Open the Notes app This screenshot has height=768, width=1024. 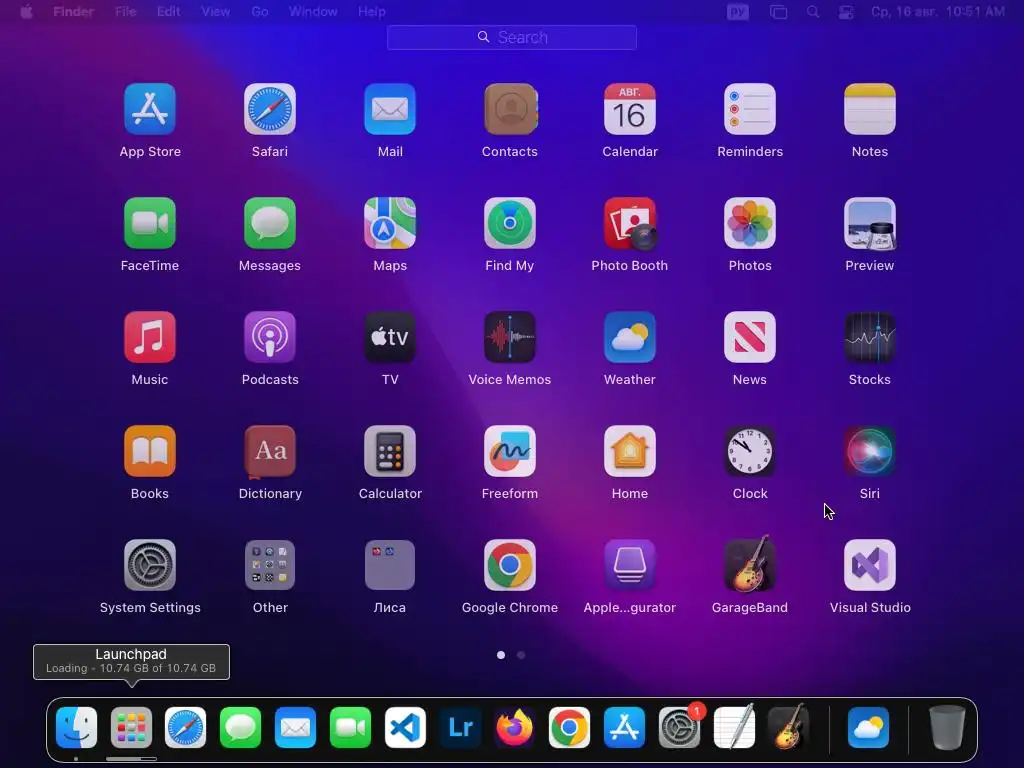(x=870, y=109)
